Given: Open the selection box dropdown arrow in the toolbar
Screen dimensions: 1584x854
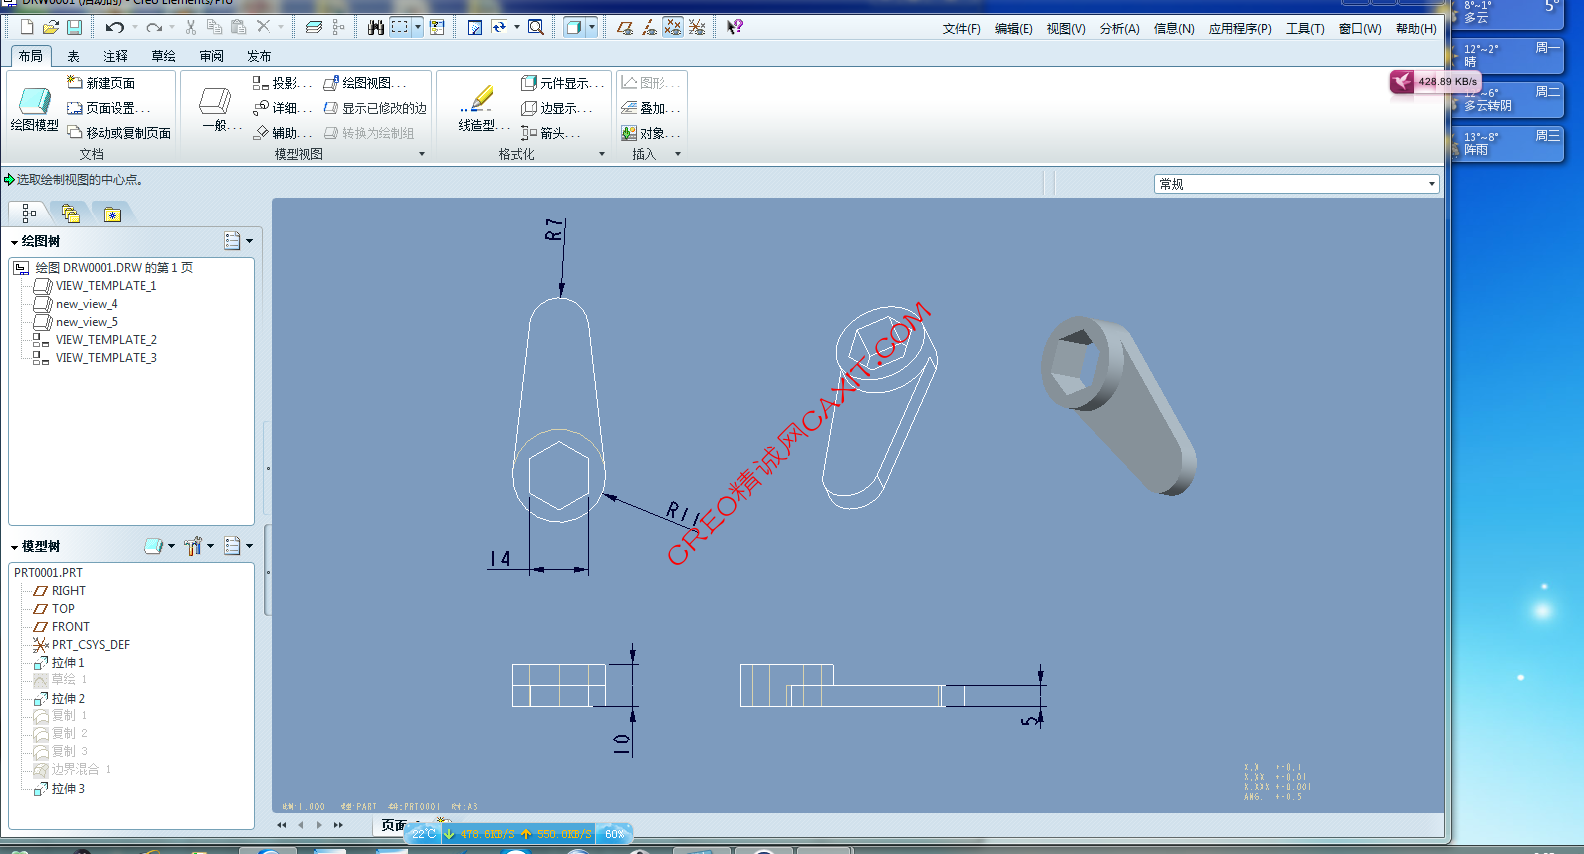Looking at the screenshot, I should point(418,28).
